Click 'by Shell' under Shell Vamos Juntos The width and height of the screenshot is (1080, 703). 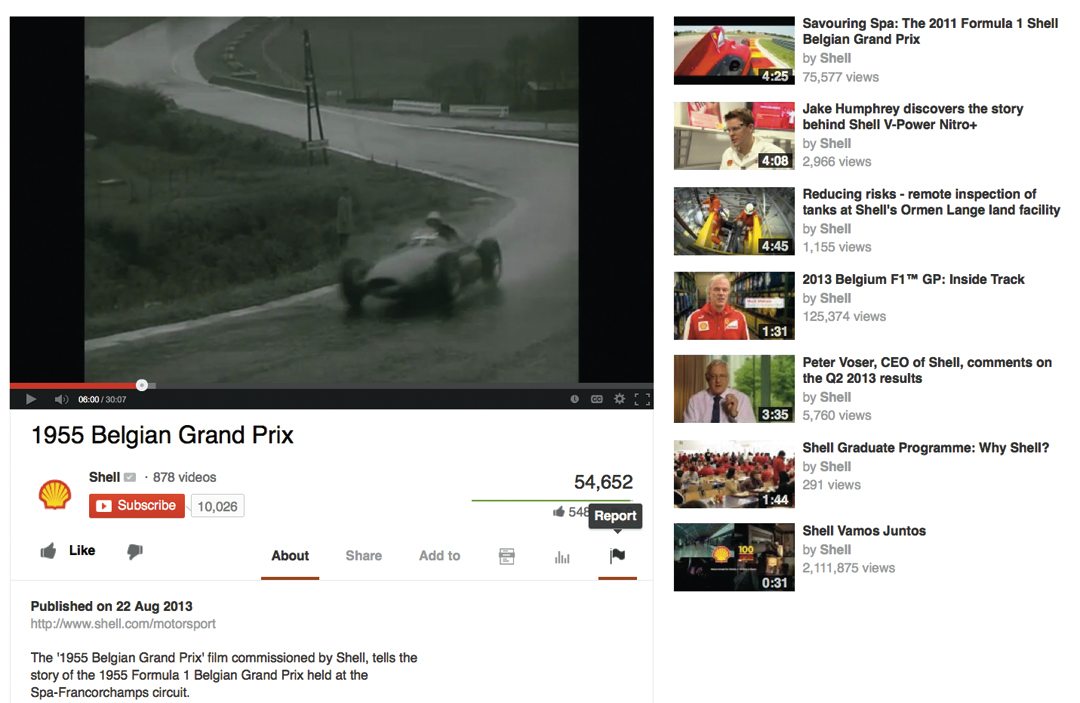(827, 549)
